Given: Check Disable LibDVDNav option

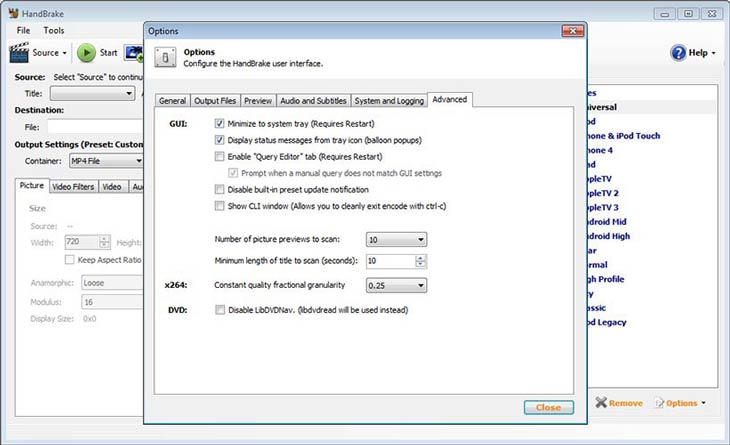Looking at the screenshot, I should click(220, 310).
